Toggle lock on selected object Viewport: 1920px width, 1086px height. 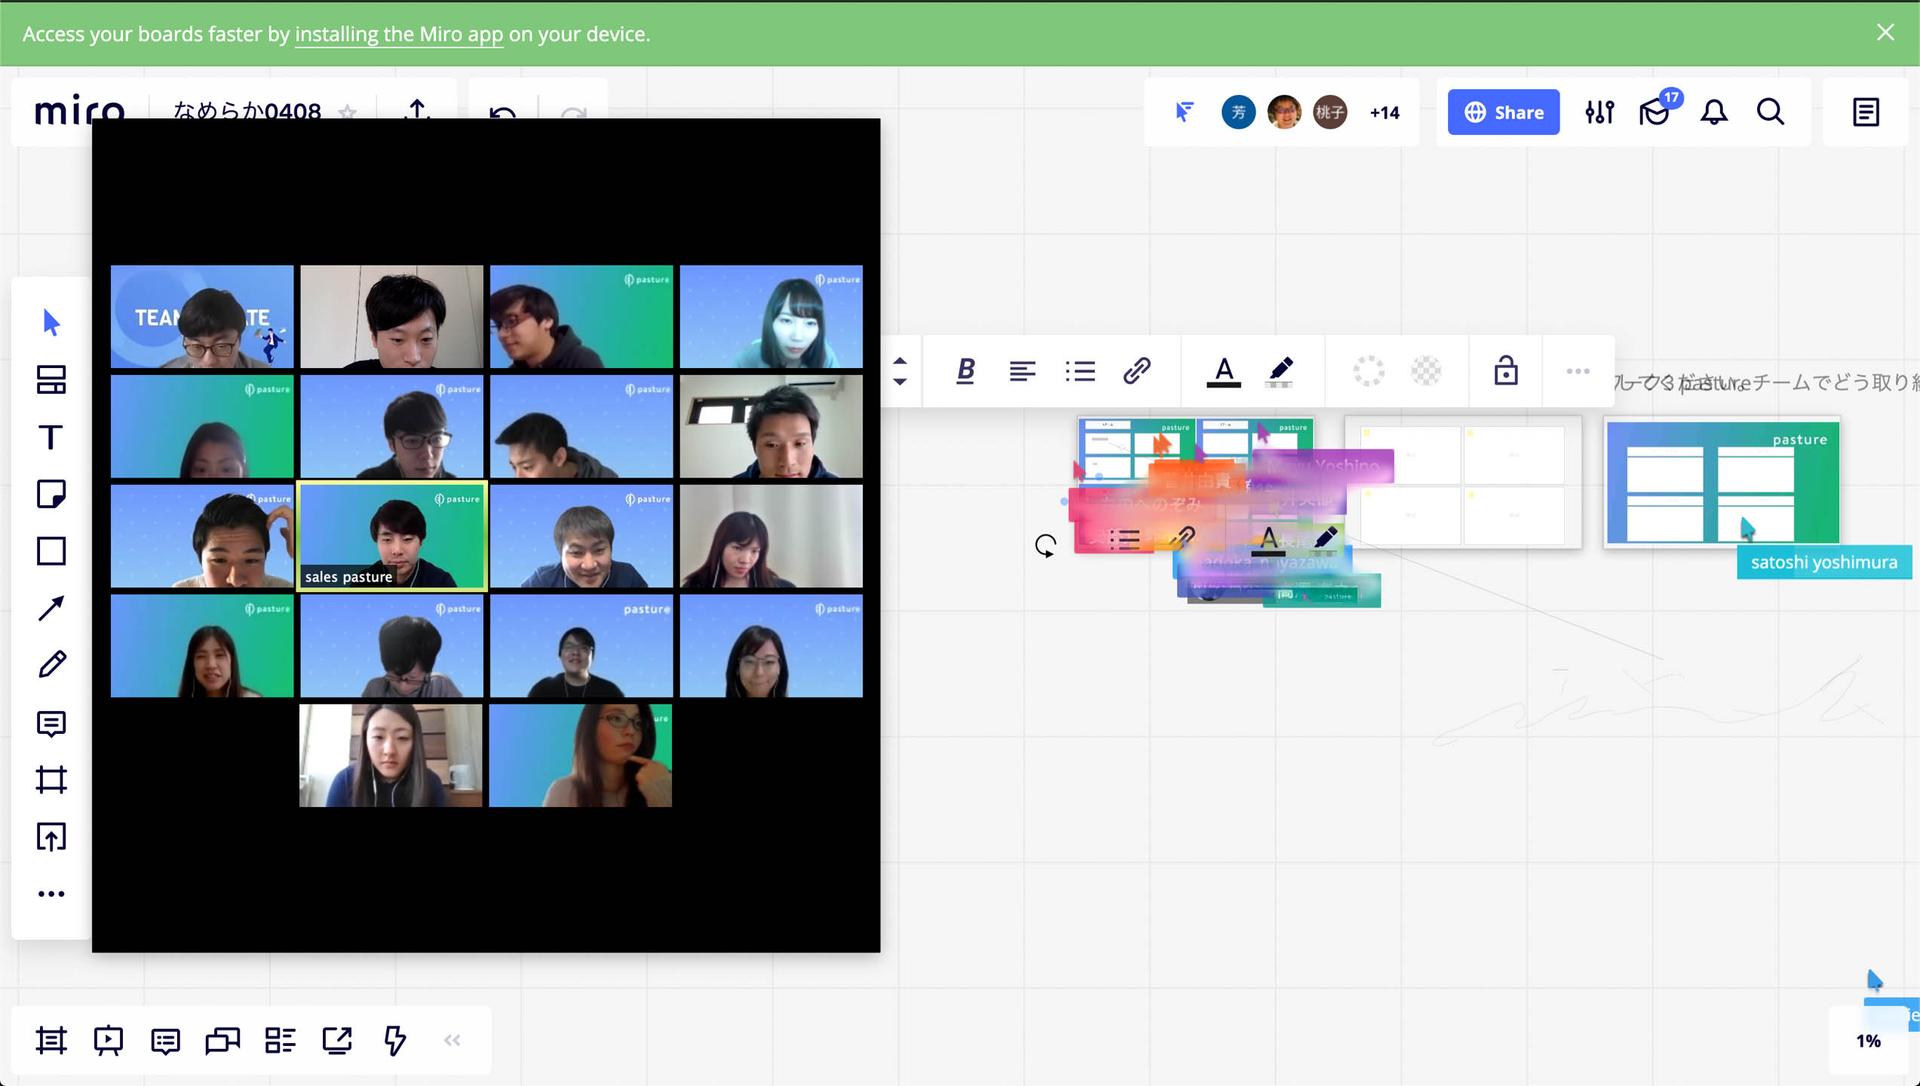(x=1506, y=371)
